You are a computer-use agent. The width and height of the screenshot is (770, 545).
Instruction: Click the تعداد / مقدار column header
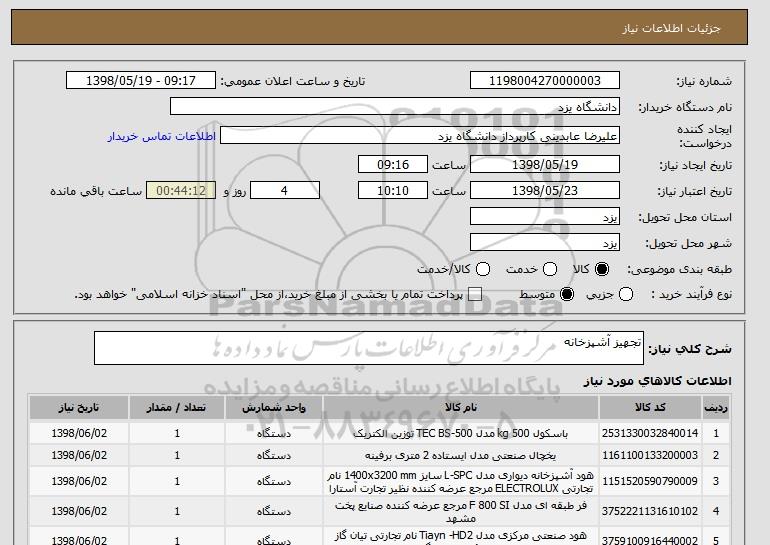pyautogui.click(x=177, y=408)
